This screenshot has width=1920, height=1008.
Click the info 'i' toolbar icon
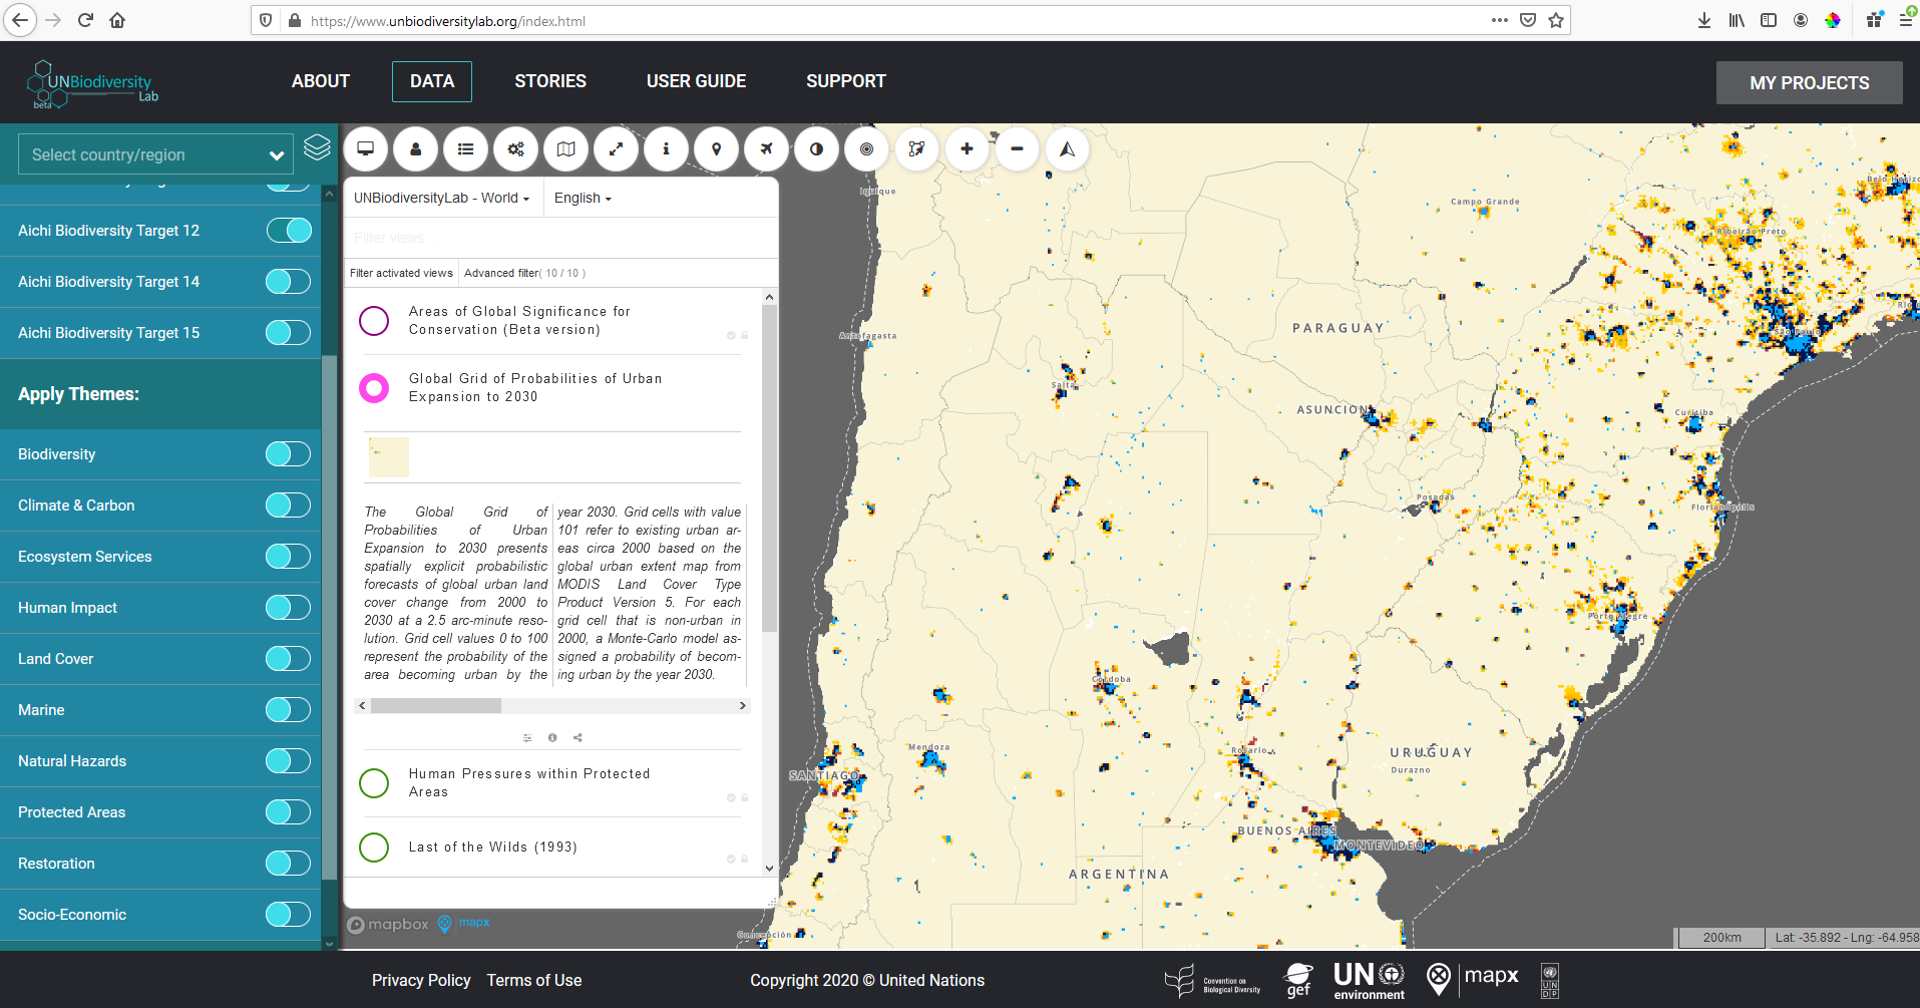pyautogui.click(x=666, y=149)
